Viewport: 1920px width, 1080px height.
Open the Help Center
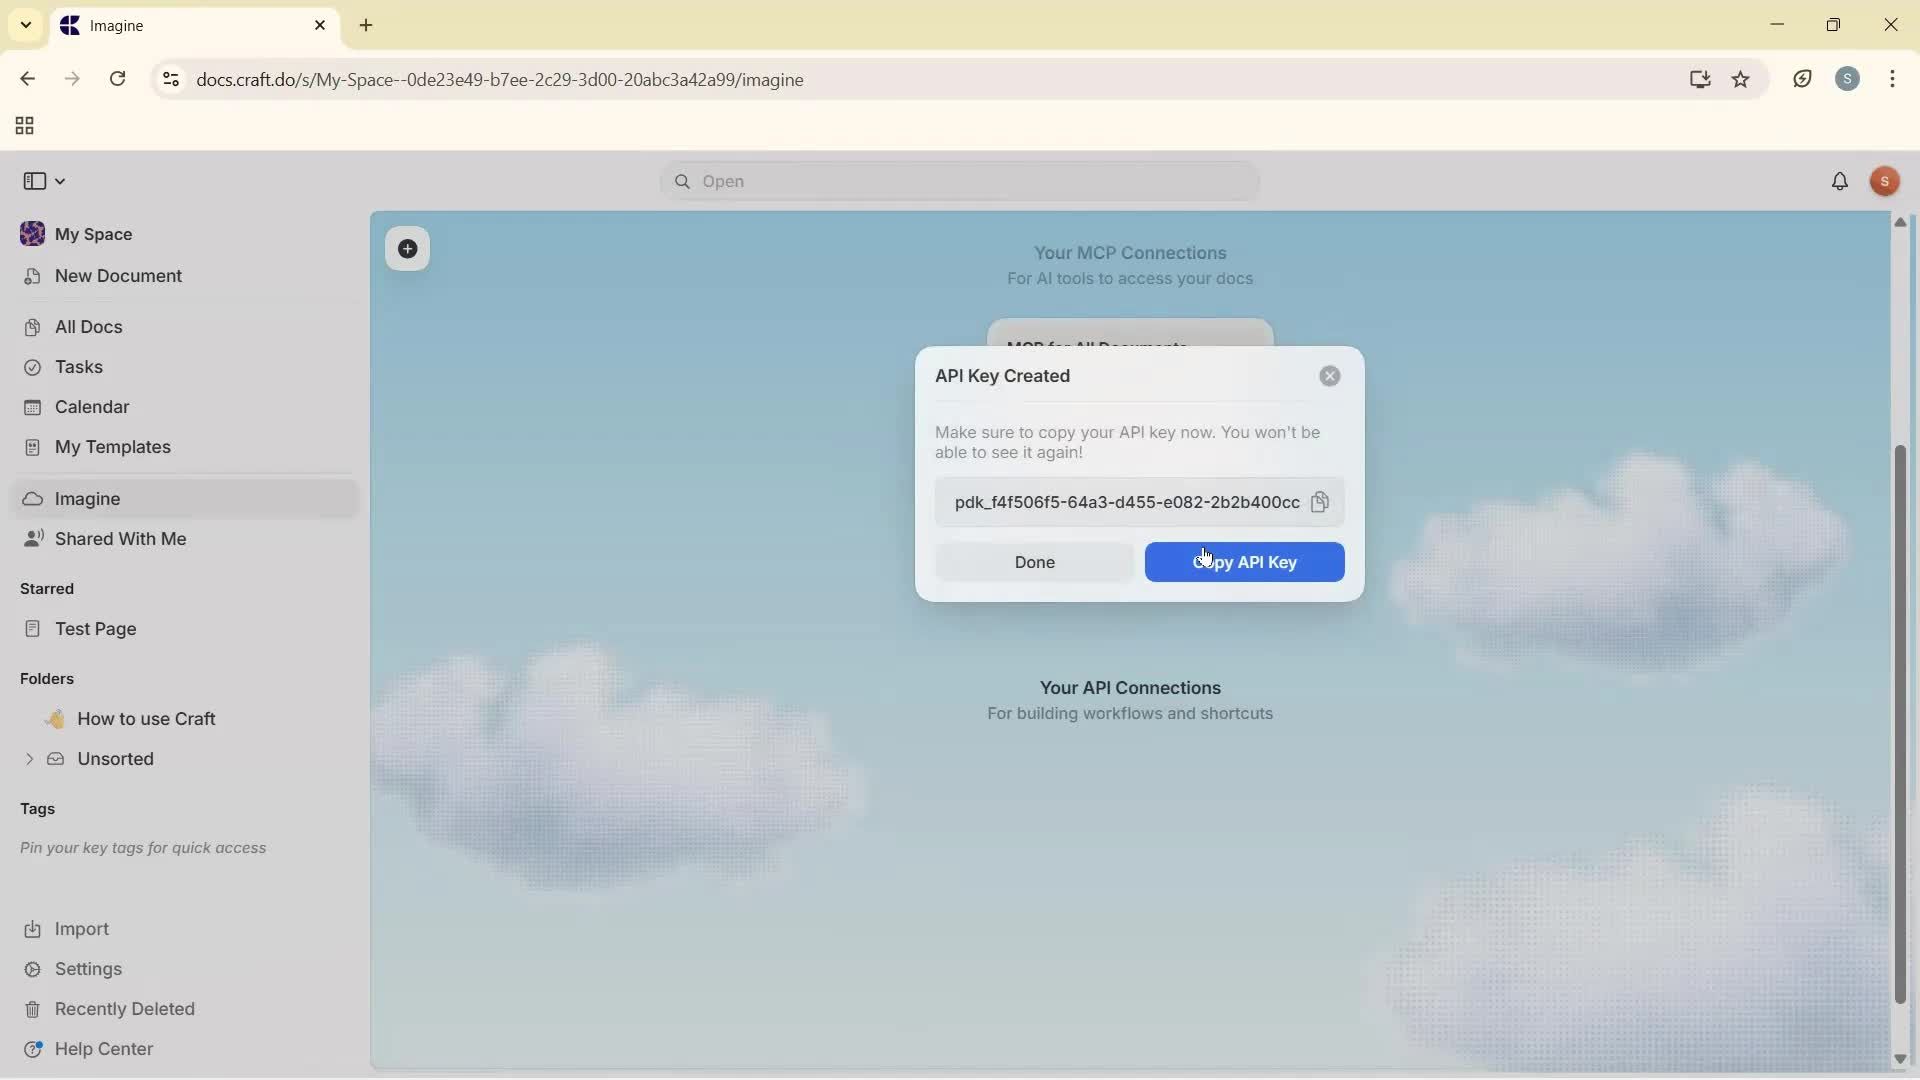click(x=103, y=1048)
